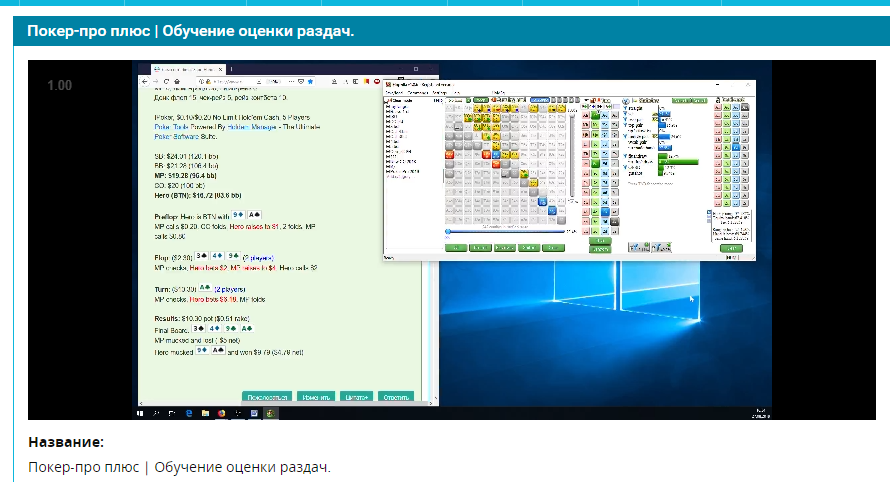The width and height of the screenshot is (890, 482).
Task: Click the vertical slider beside the range grid
Action: (x=572, y=155)
